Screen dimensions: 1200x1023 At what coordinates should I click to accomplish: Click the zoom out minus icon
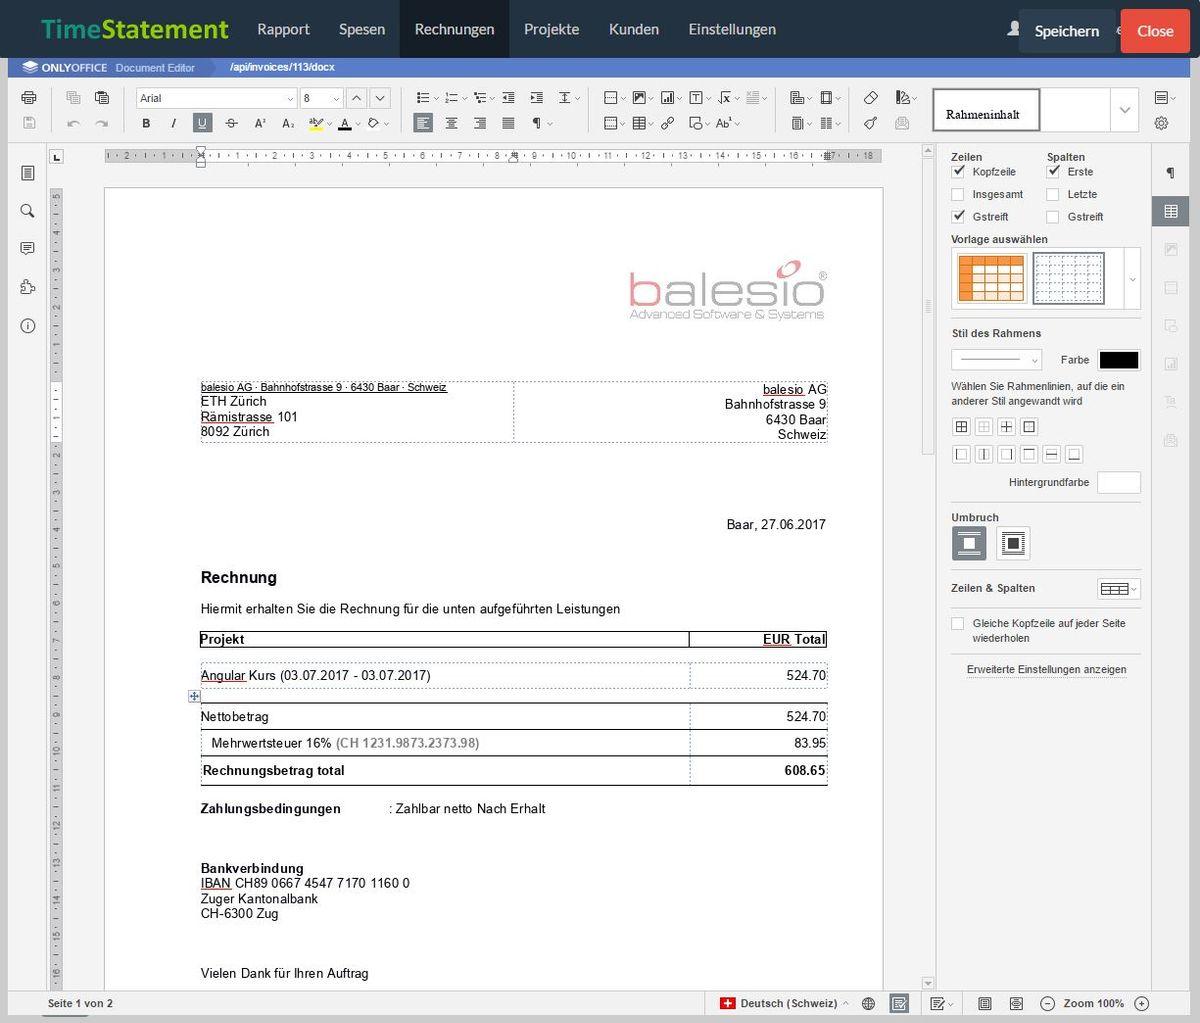tap(1048, 1003)
